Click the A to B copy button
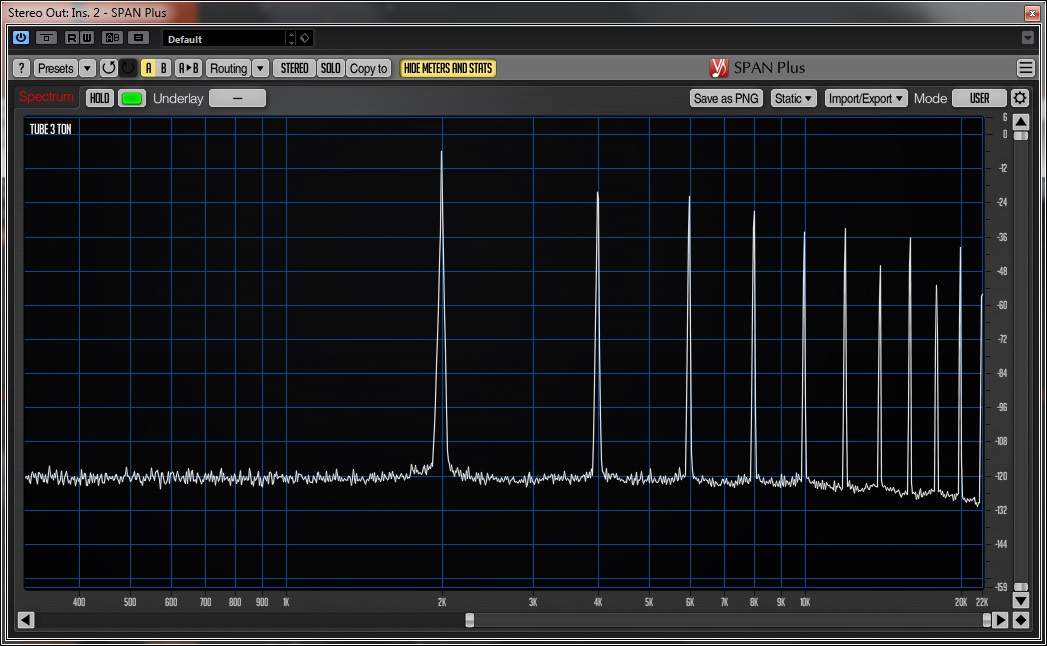This screenshot has height=646, width=1047. [188, 68]
